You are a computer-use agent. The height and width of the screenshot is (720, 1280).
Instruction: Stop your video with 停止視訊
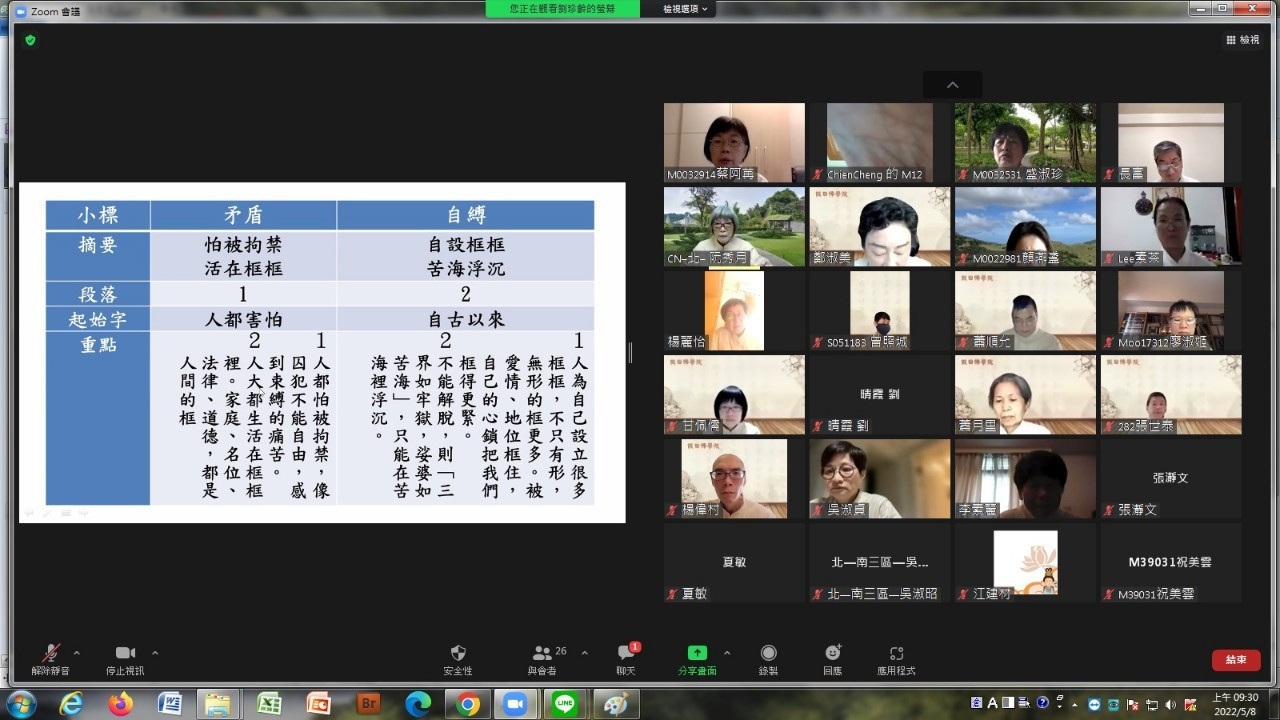pos(124,658)
